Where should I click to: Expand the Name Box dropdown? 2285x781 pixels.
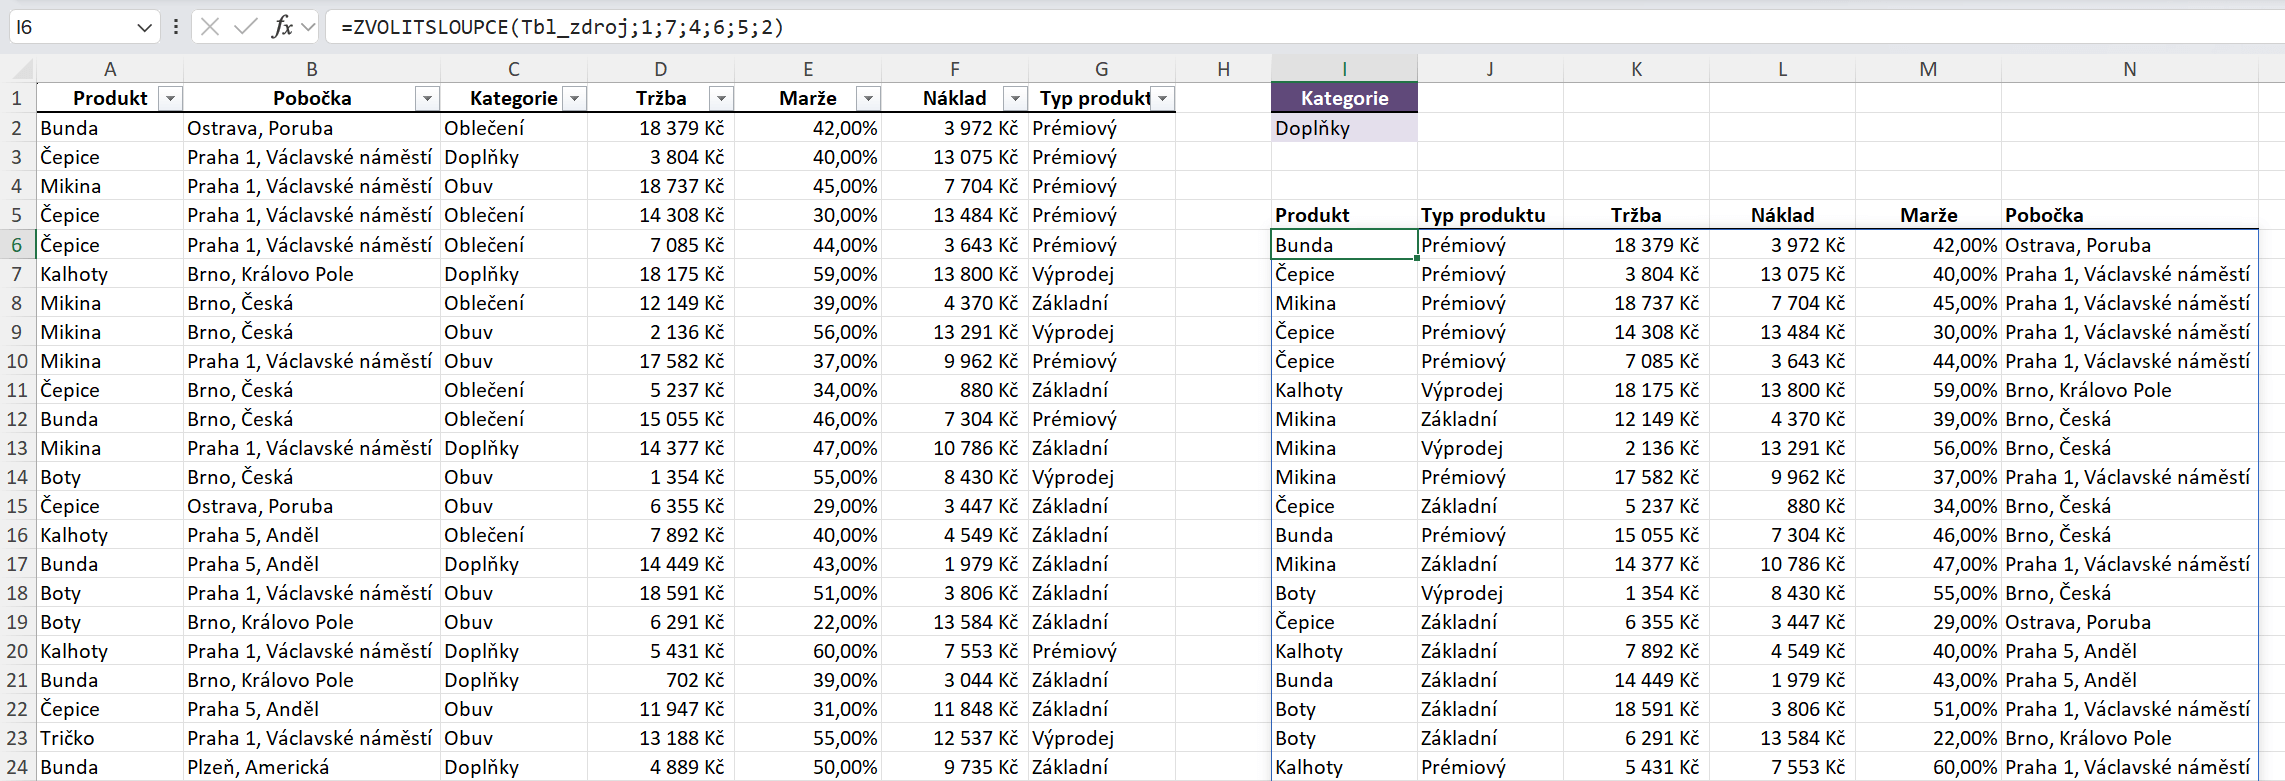tap(144, 27)
